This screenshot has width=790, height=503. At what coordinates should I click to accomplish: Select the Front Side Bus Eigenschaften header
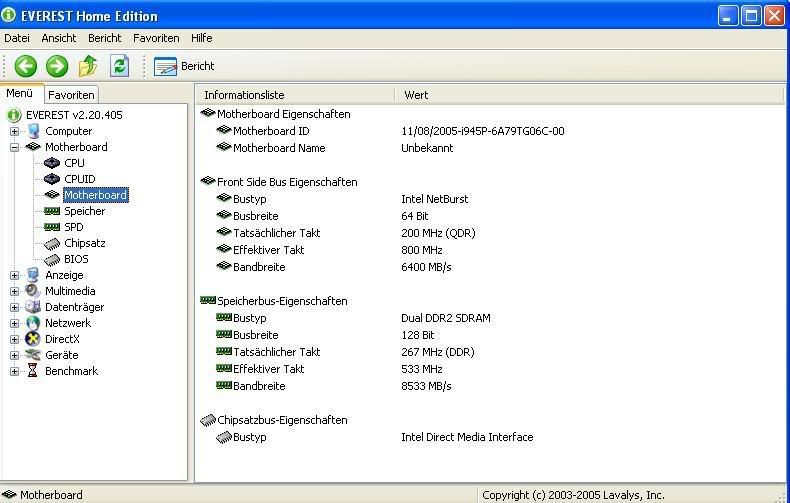[x=287, y=182]
